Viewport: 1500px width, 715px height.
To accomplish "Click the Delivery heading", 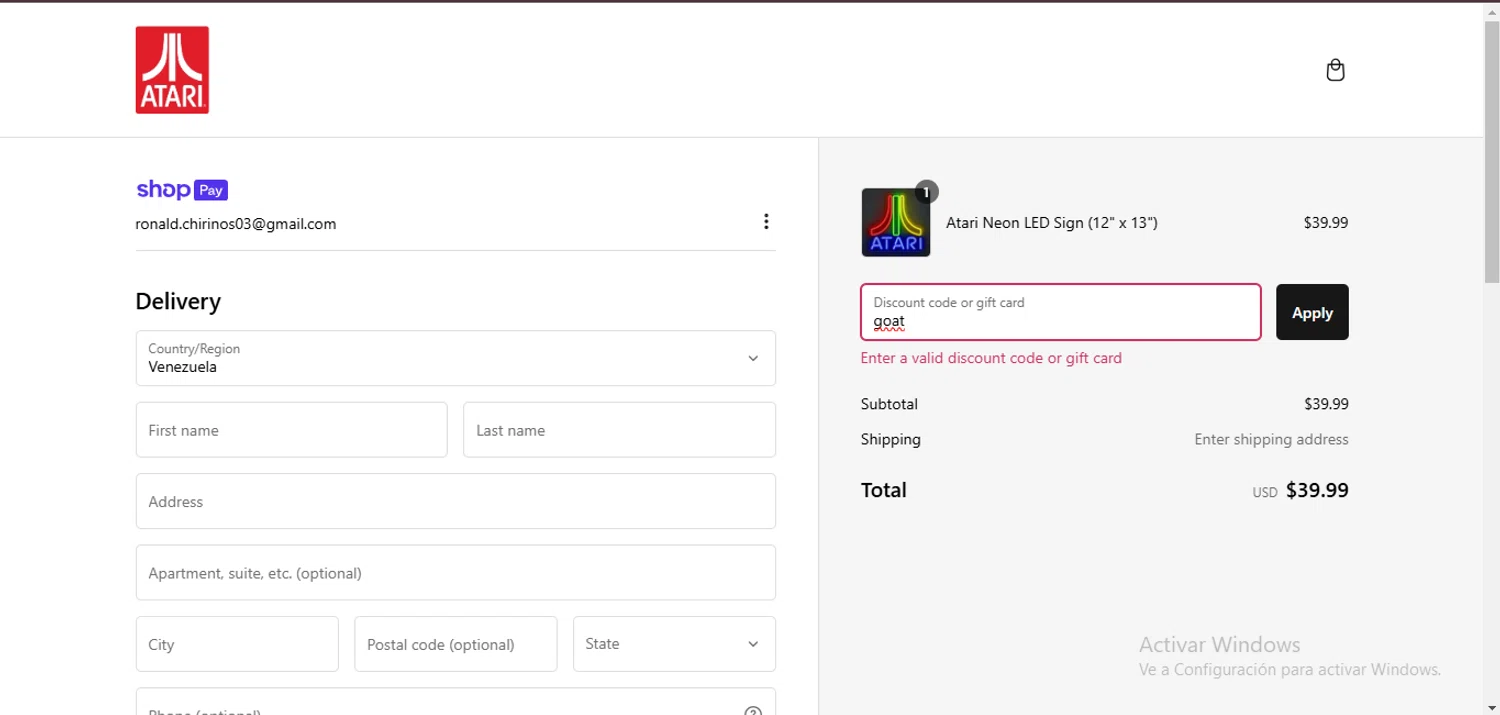I will click(x=178, y=301).
